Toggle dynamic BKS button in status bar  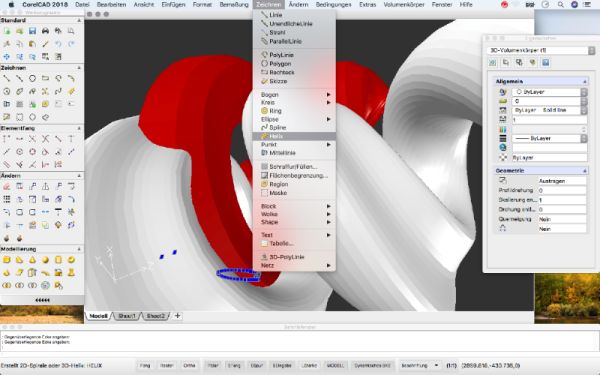point(372,365)
